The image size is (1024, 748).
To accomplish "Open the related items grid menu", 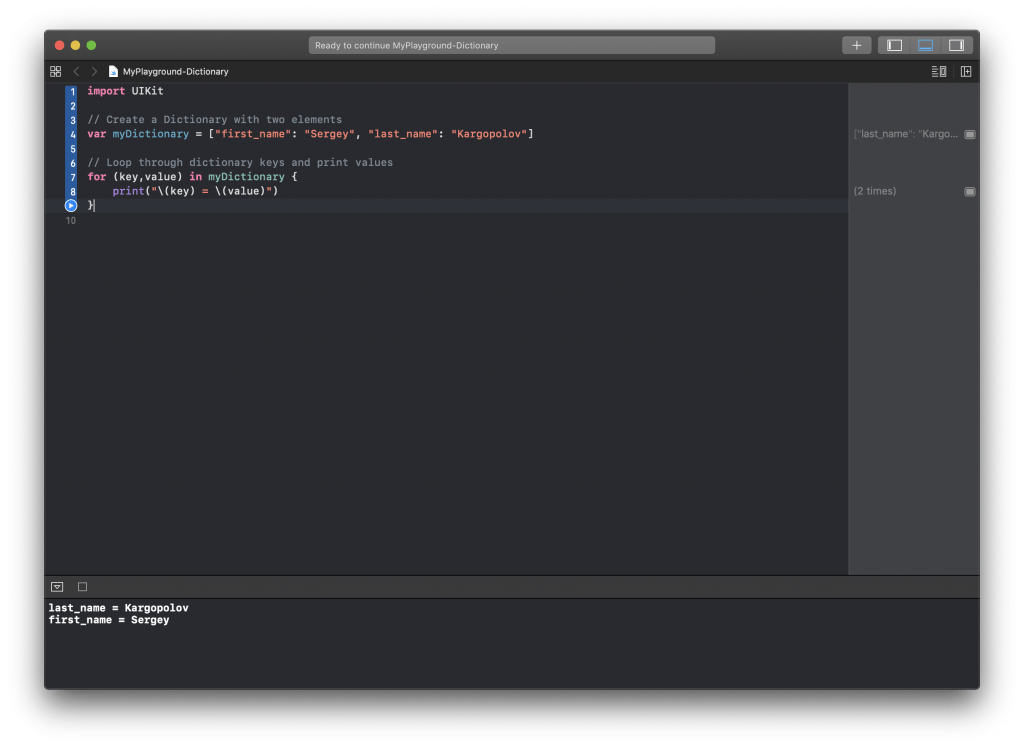I will click(56, 71).
